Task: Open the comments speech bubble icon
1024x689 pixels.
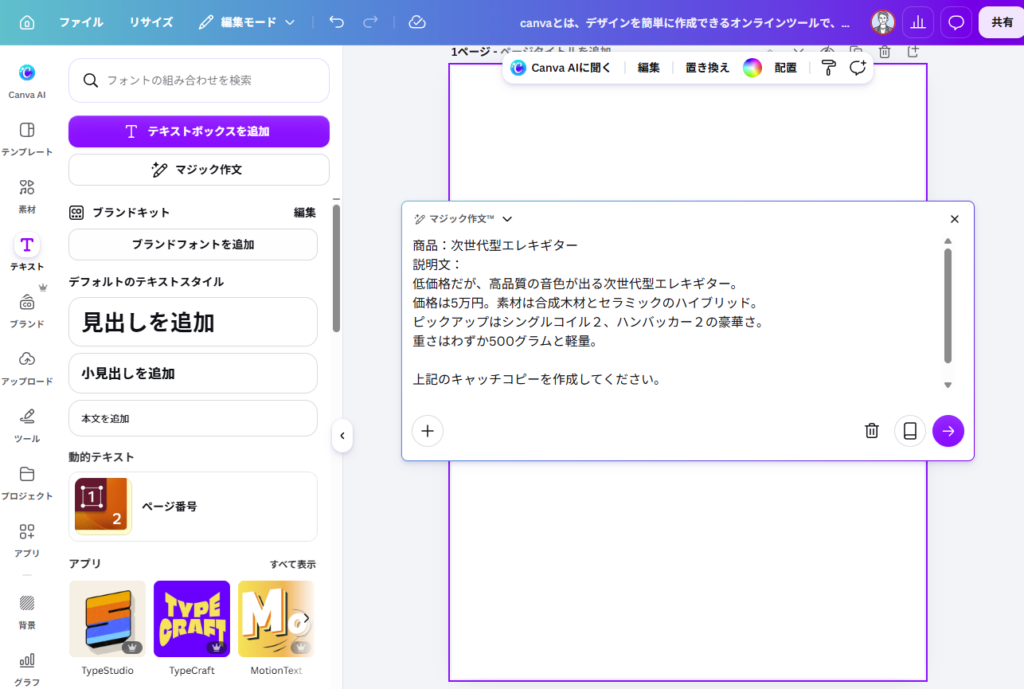Action: coord(956,22)
